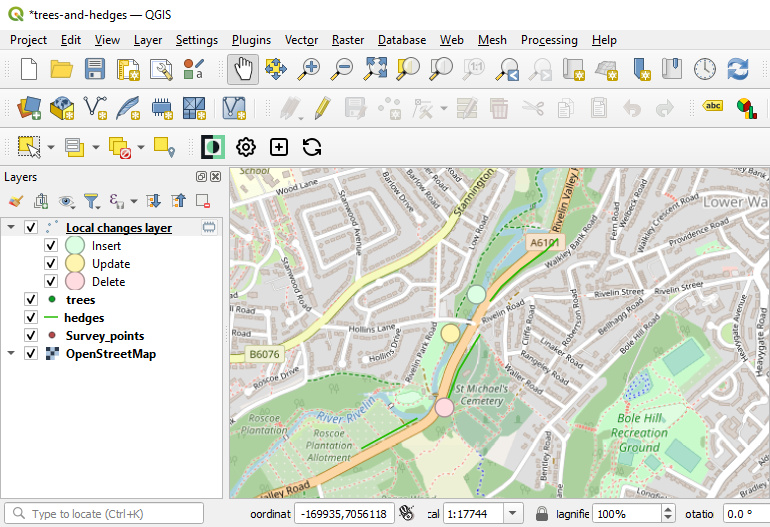
Task: Hide the OpenStreetMap layer
Action: point(30,354)
